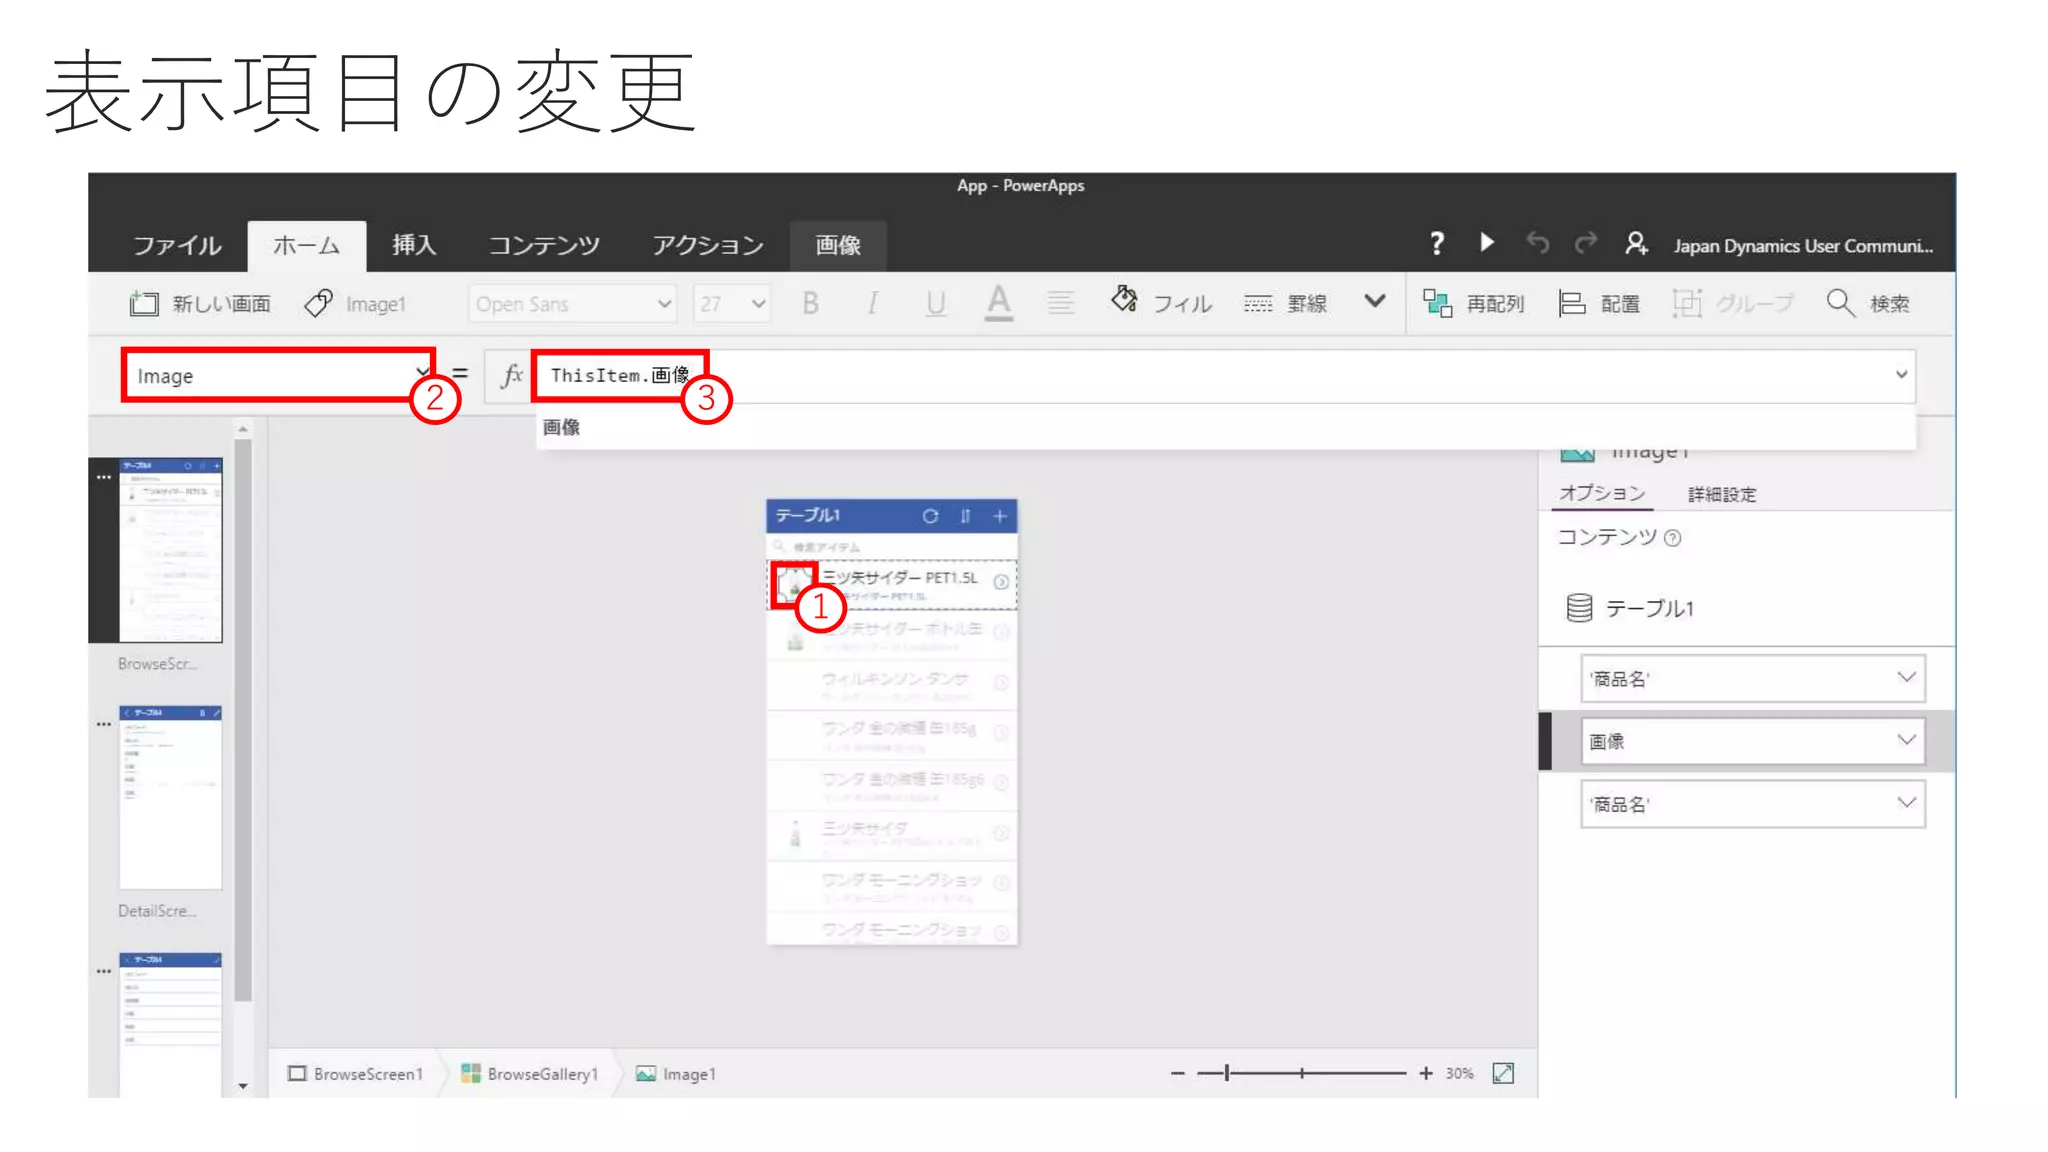Toggle bold formatting

811,304
